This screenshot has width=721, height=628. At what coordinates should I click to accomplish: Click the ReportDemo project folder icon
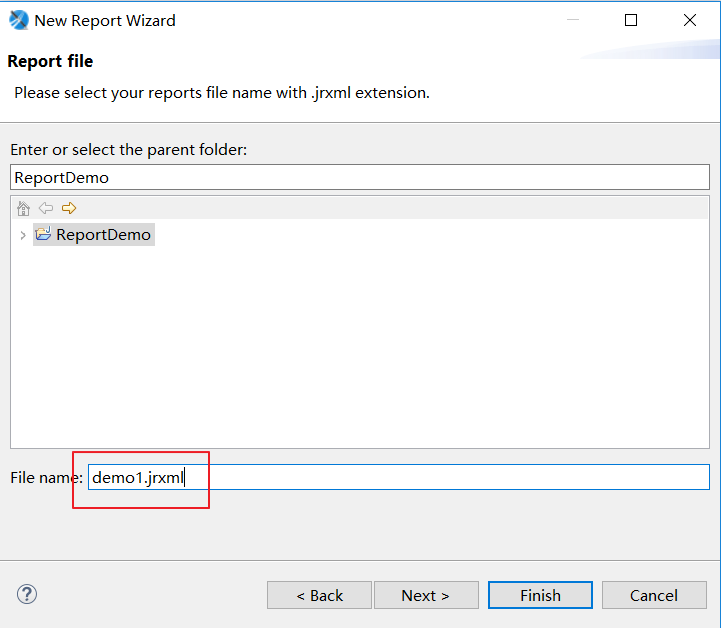coord(43,235)
